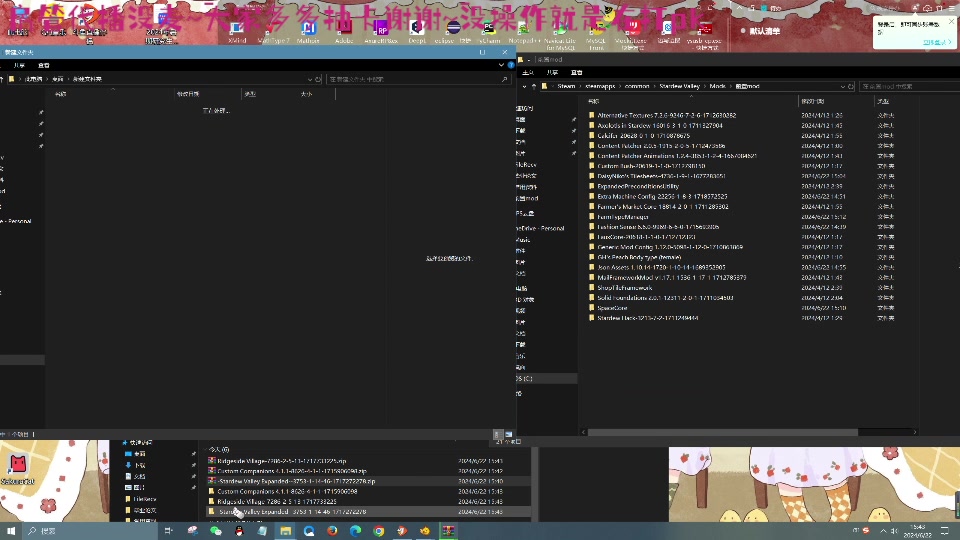The image size is (960, 540).
Task: Go to Mods in the address breadcrumb
Action: tap(717, 86)
